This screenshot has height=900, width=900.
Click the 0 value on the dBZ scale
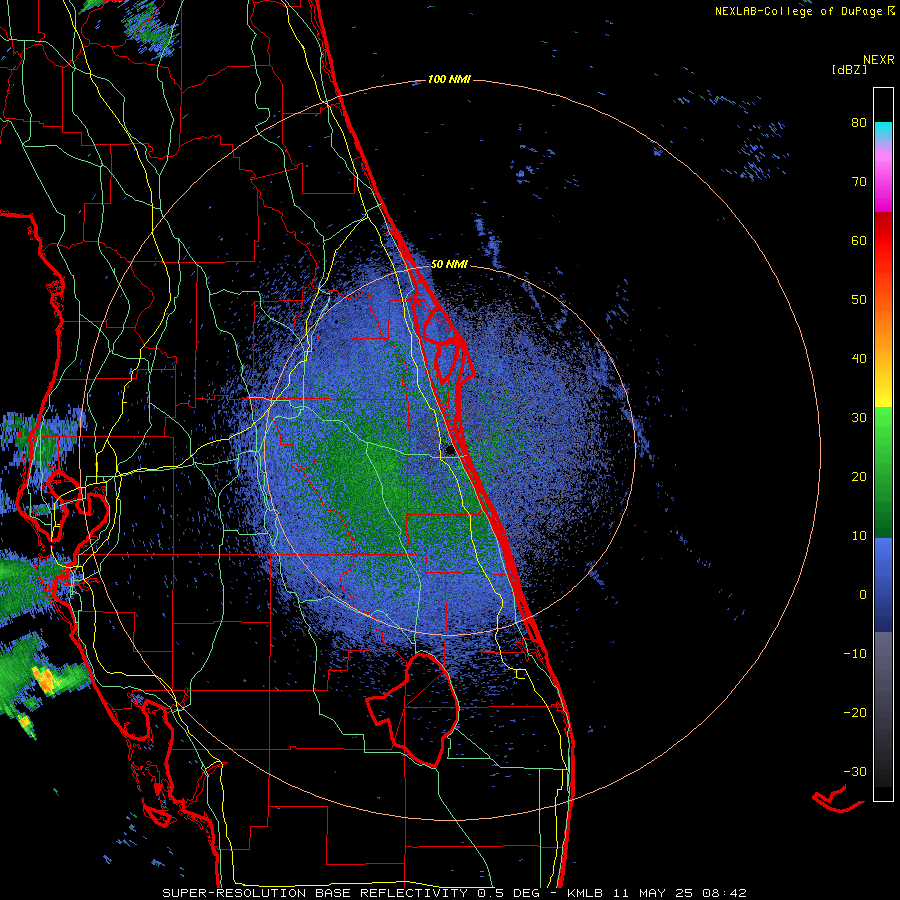coord(863,595)
